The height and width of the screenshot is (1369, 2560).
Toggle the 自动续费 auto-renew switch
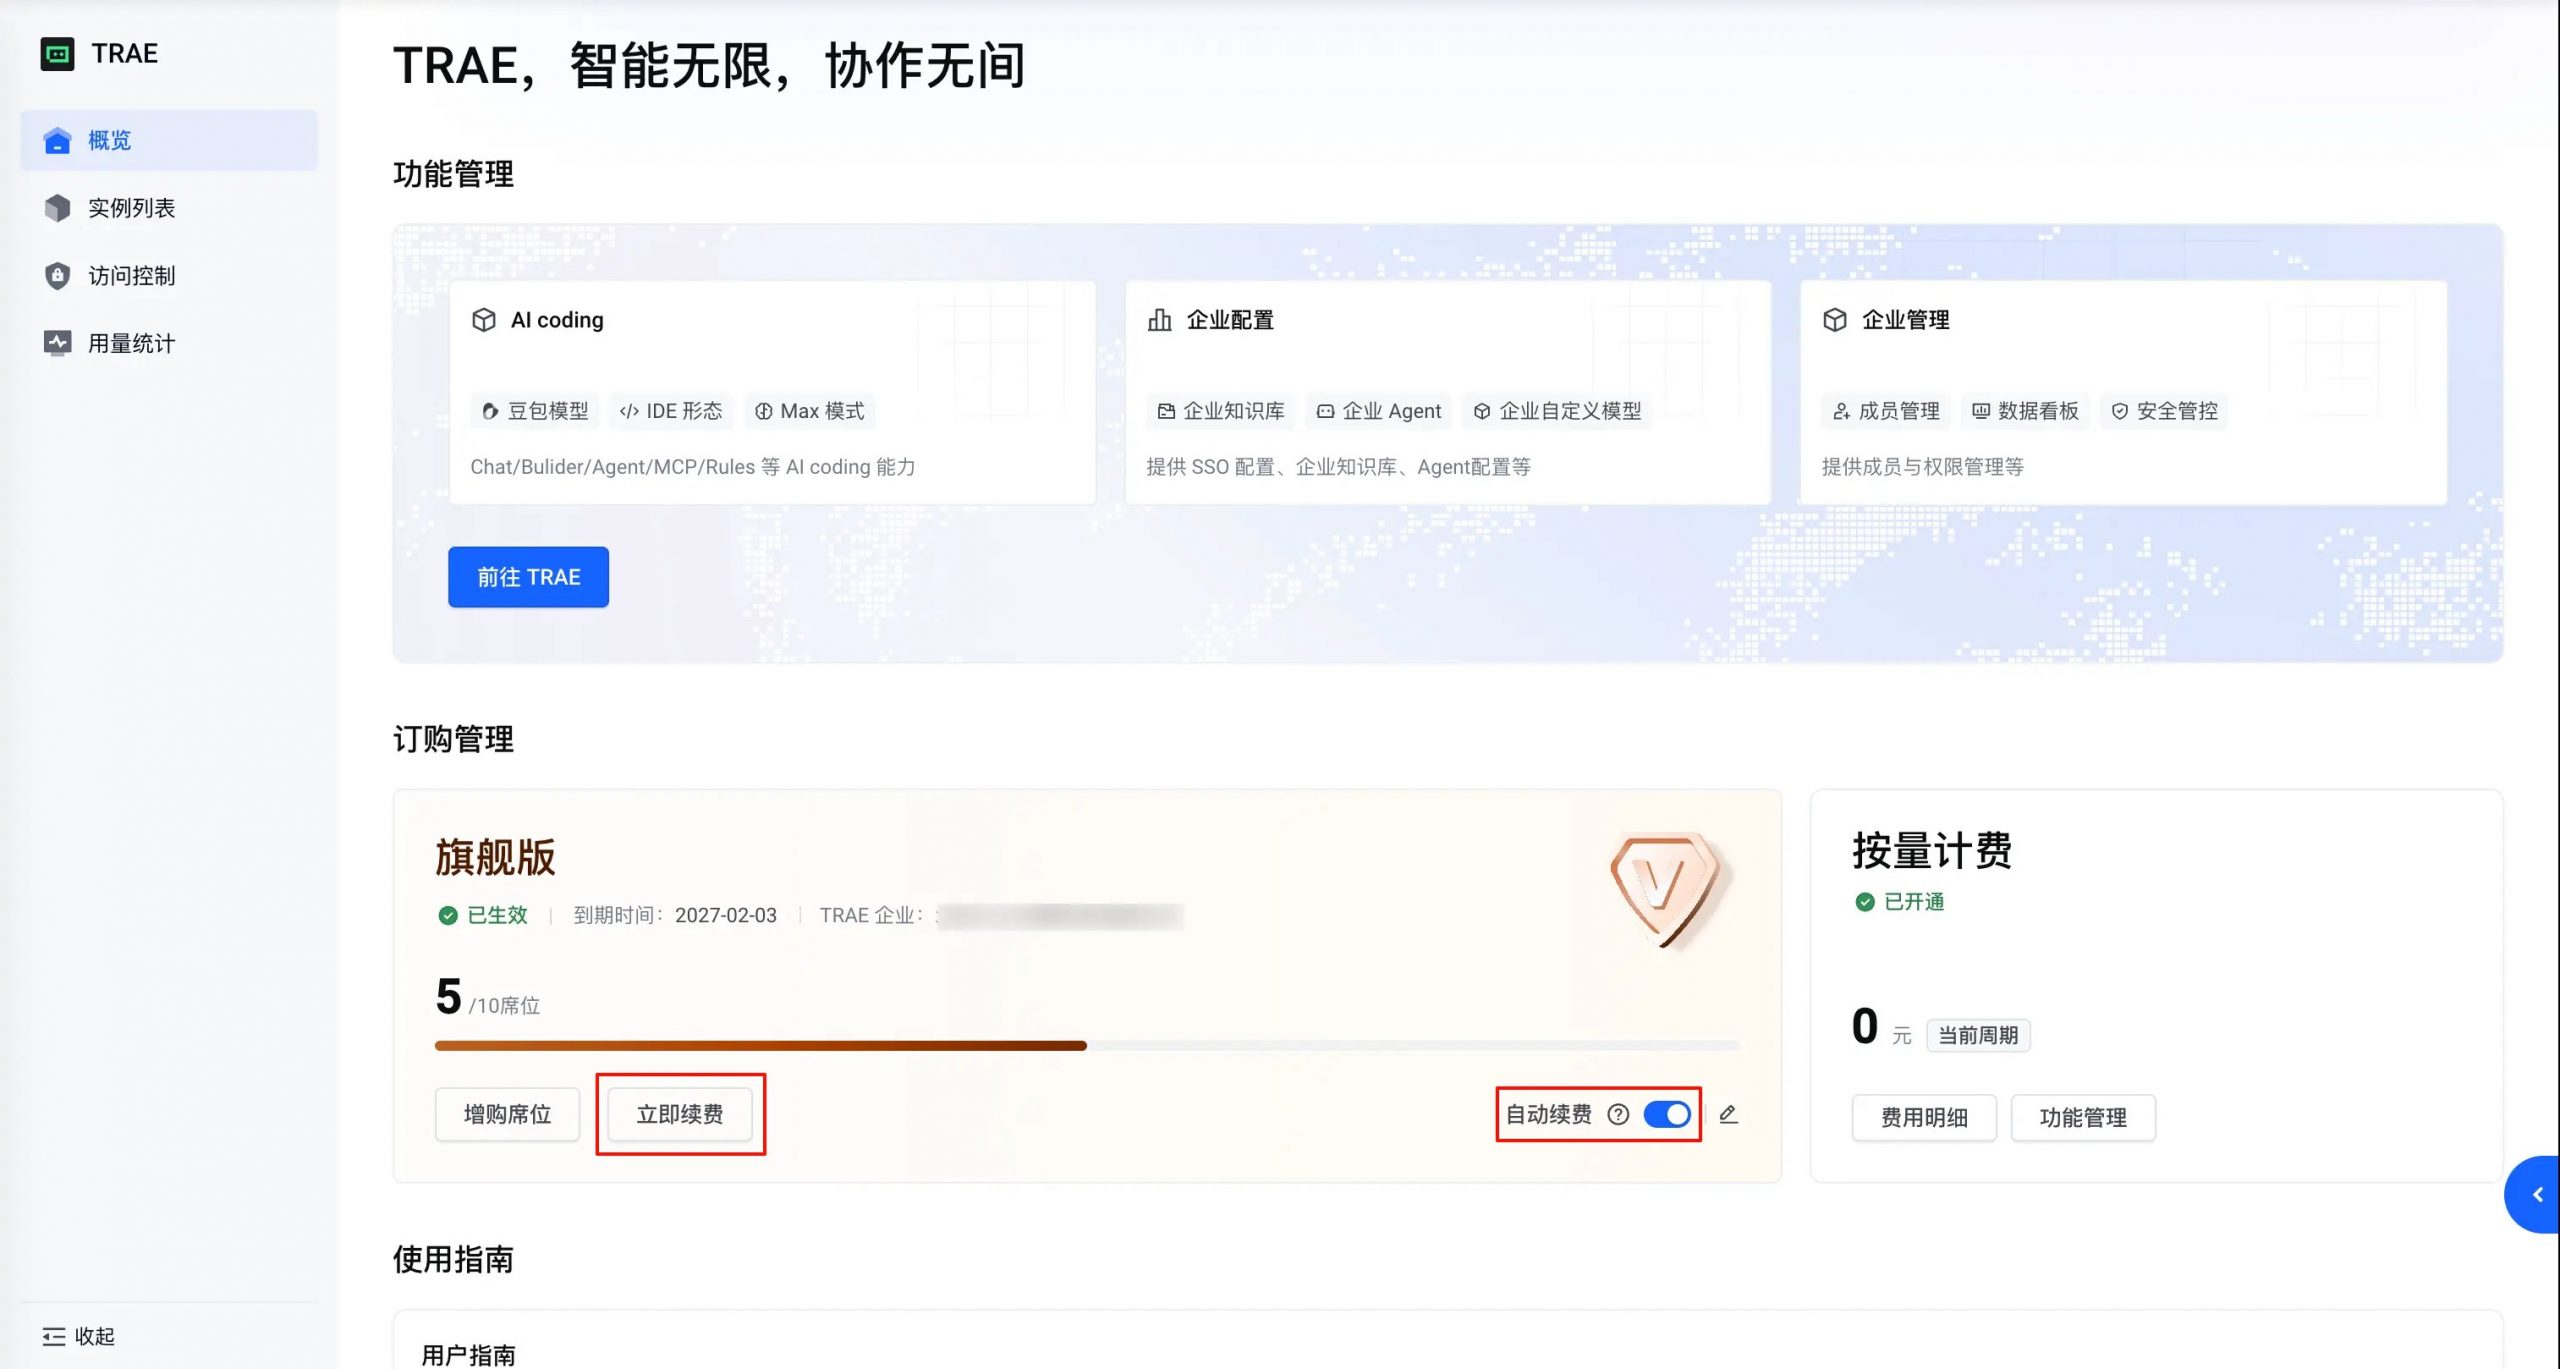(1667, 1114)
